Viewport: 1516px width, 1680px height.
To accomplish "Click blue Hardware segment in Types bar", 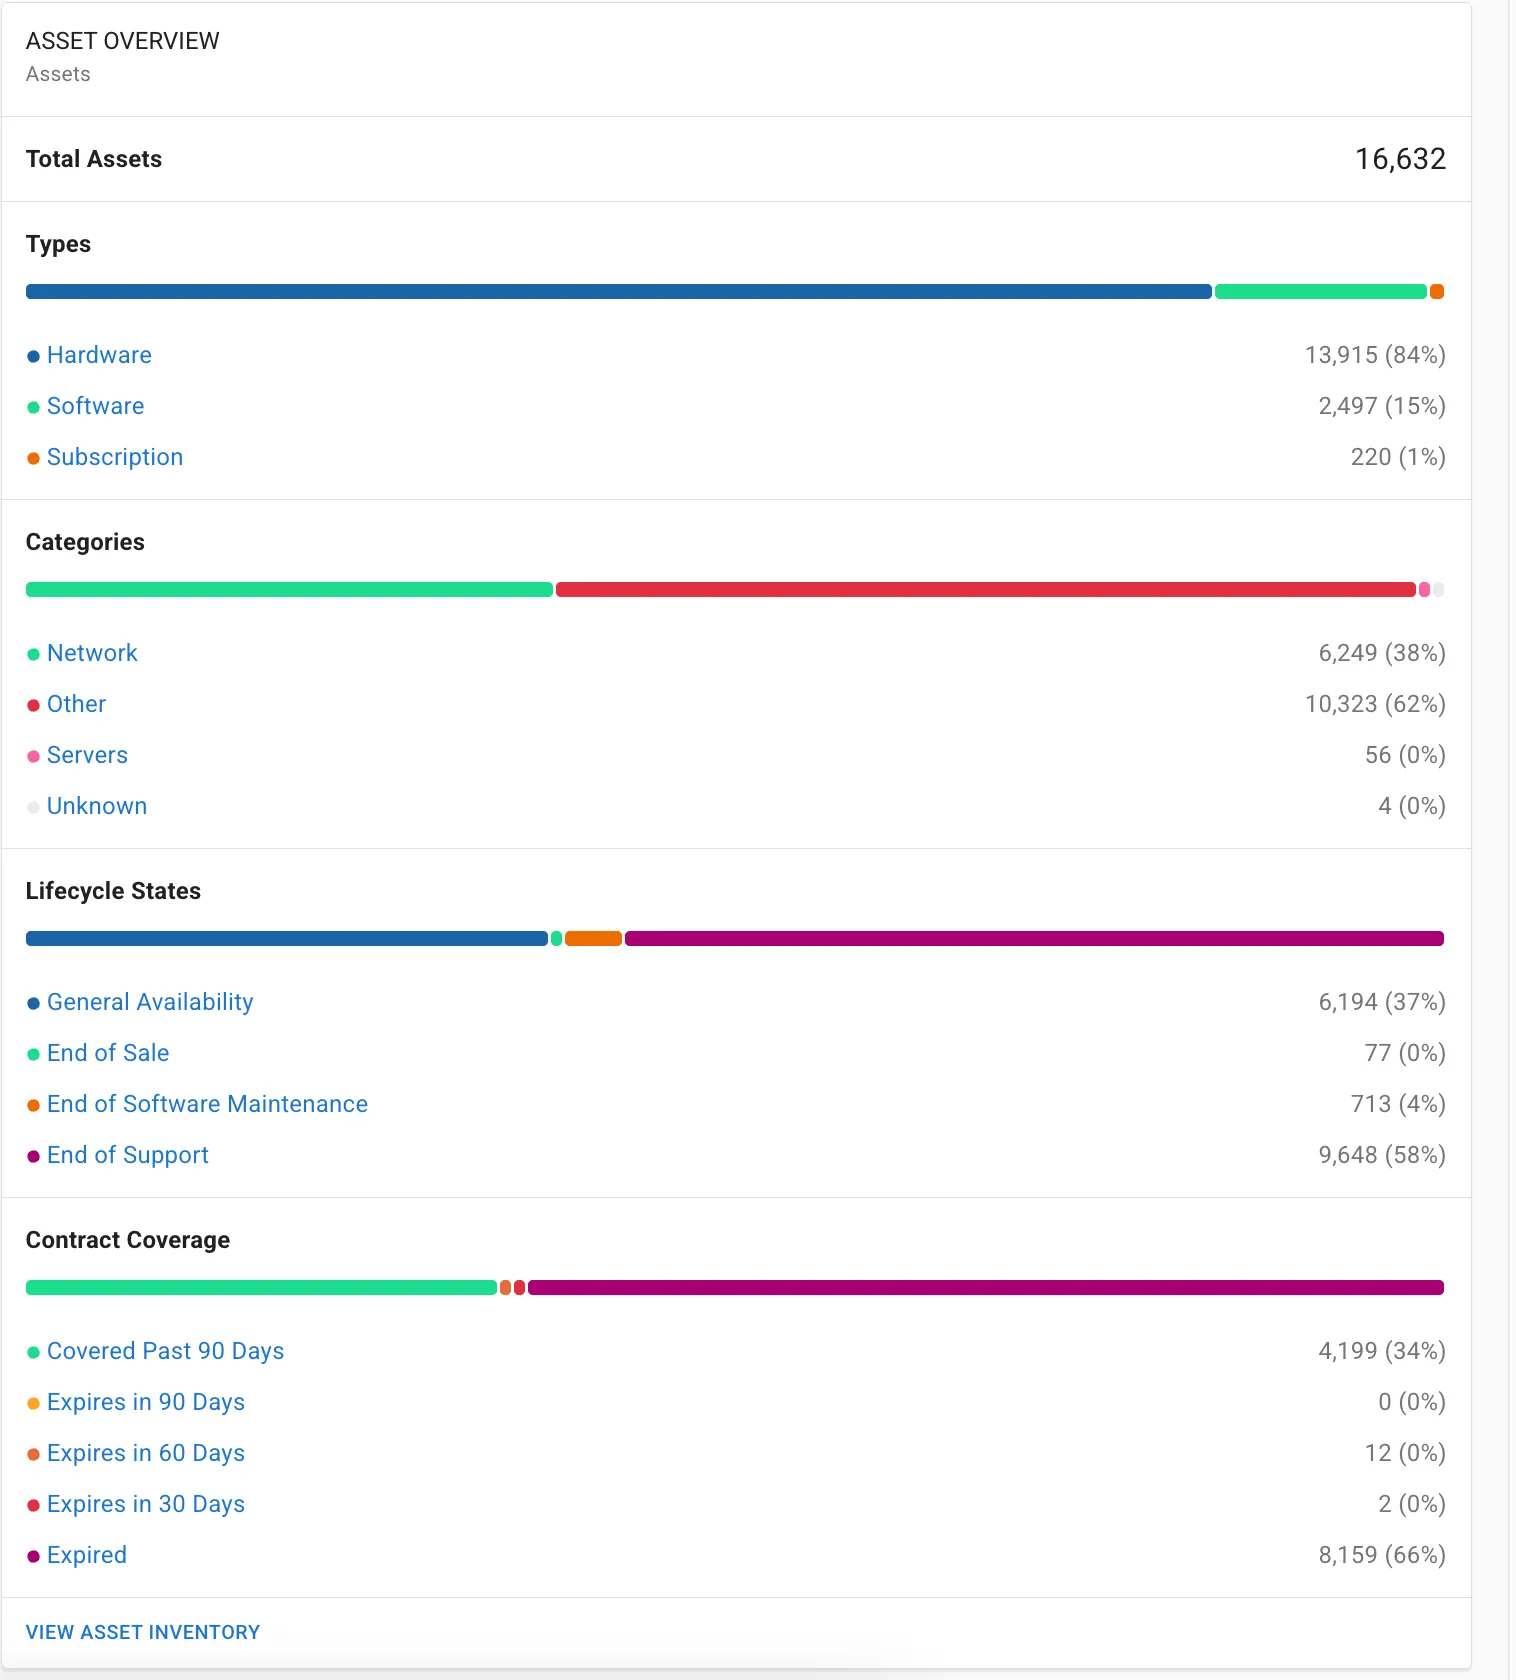I will [619, 292].
